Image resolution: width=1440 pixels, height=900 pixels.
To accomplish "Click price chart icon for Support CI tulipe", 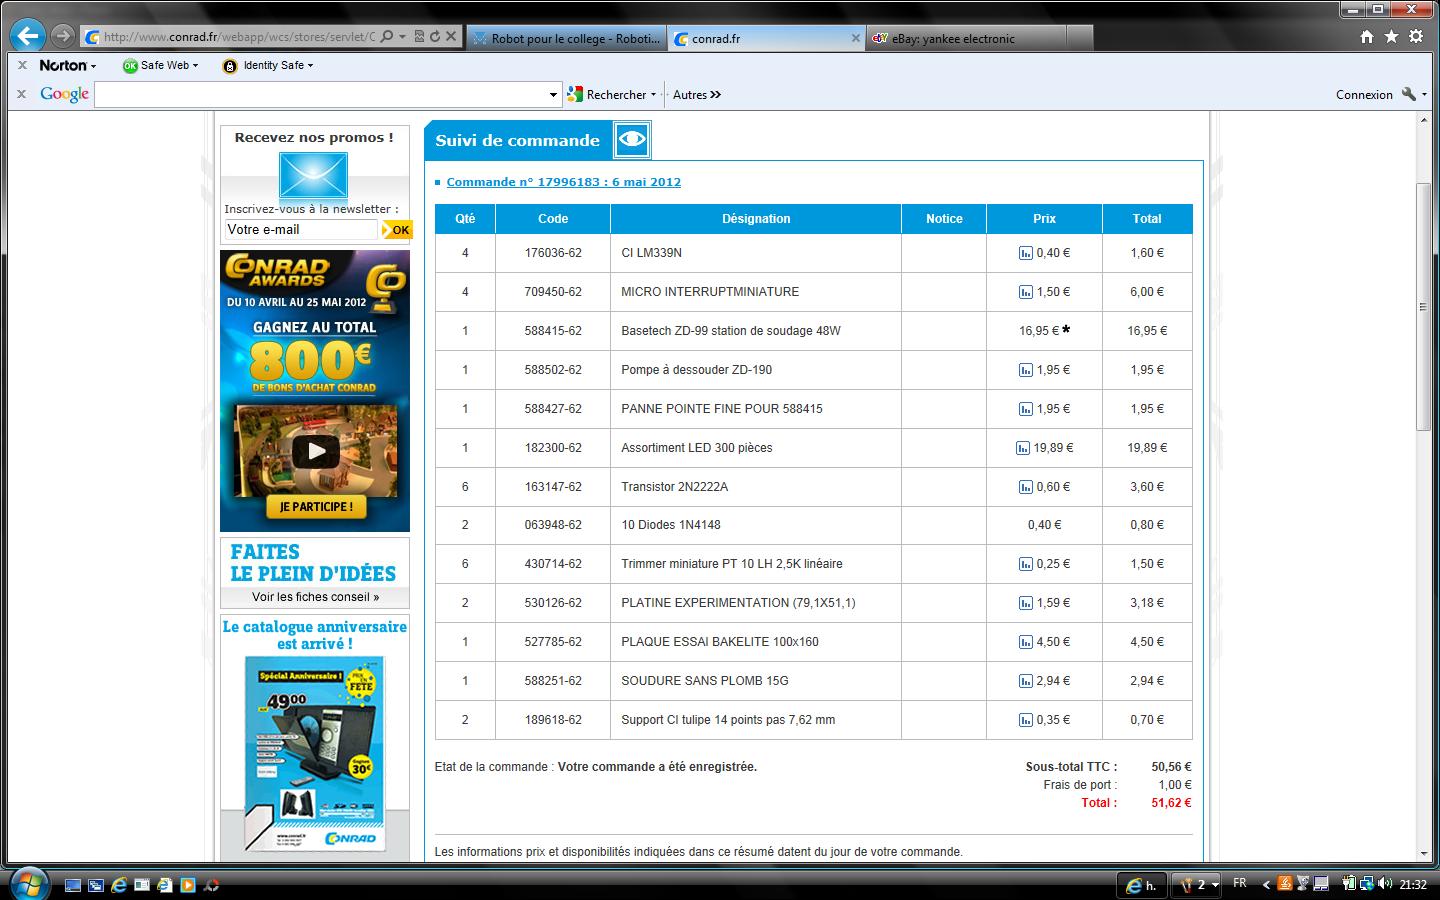I will pos(1025,720).
